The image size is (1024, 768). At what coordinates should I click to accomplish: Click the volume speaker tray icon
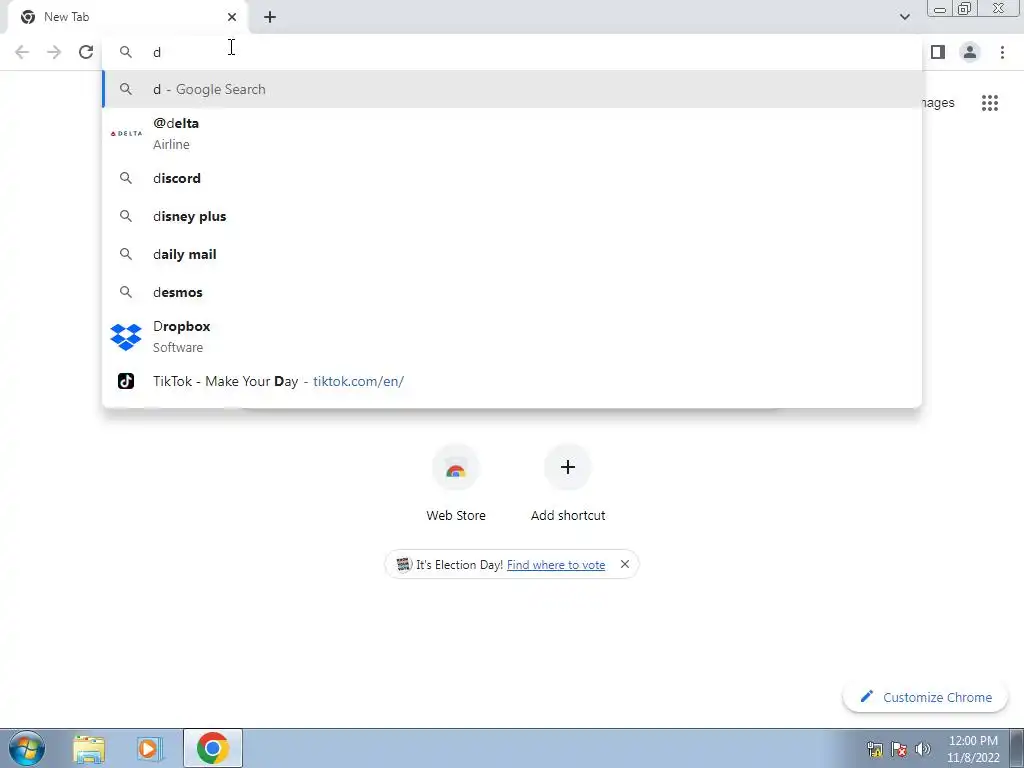(923, 749)
